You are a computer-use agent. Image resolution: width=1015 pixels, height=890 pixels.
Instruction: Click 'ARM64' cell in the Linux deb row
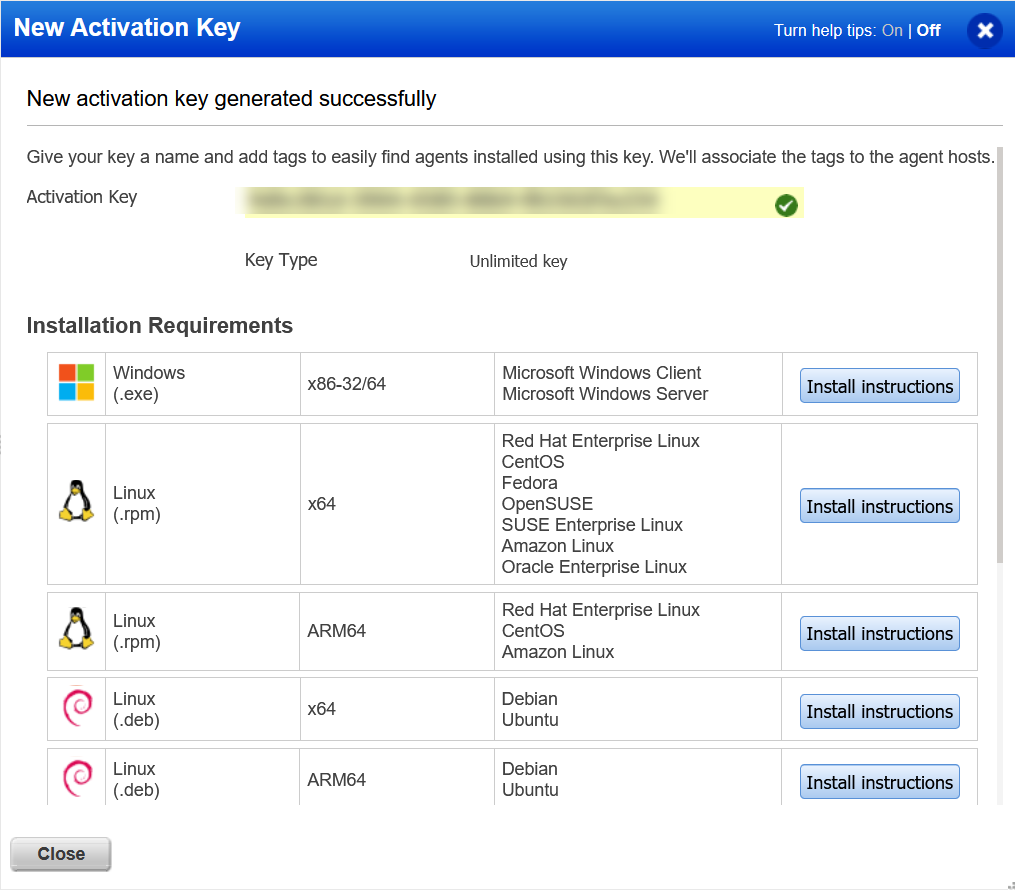396,777
